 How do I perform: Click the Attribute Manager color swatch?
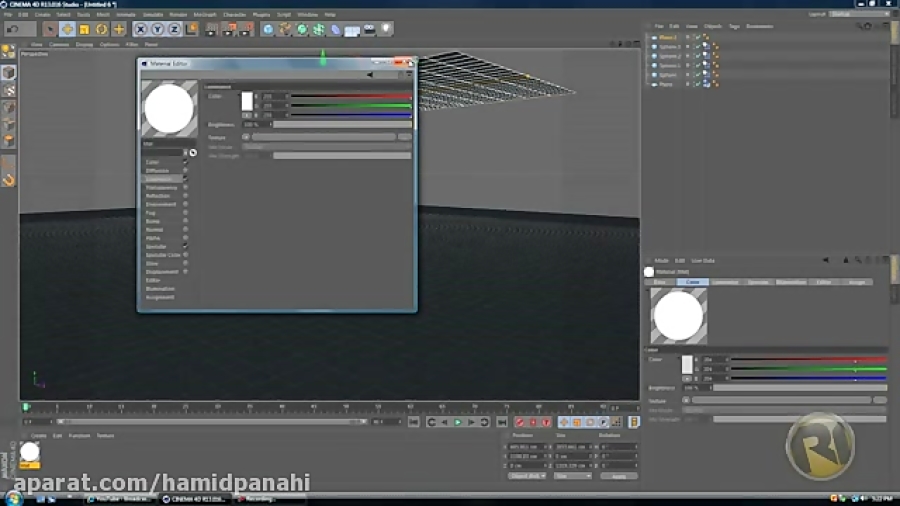[x=686, y=364]
